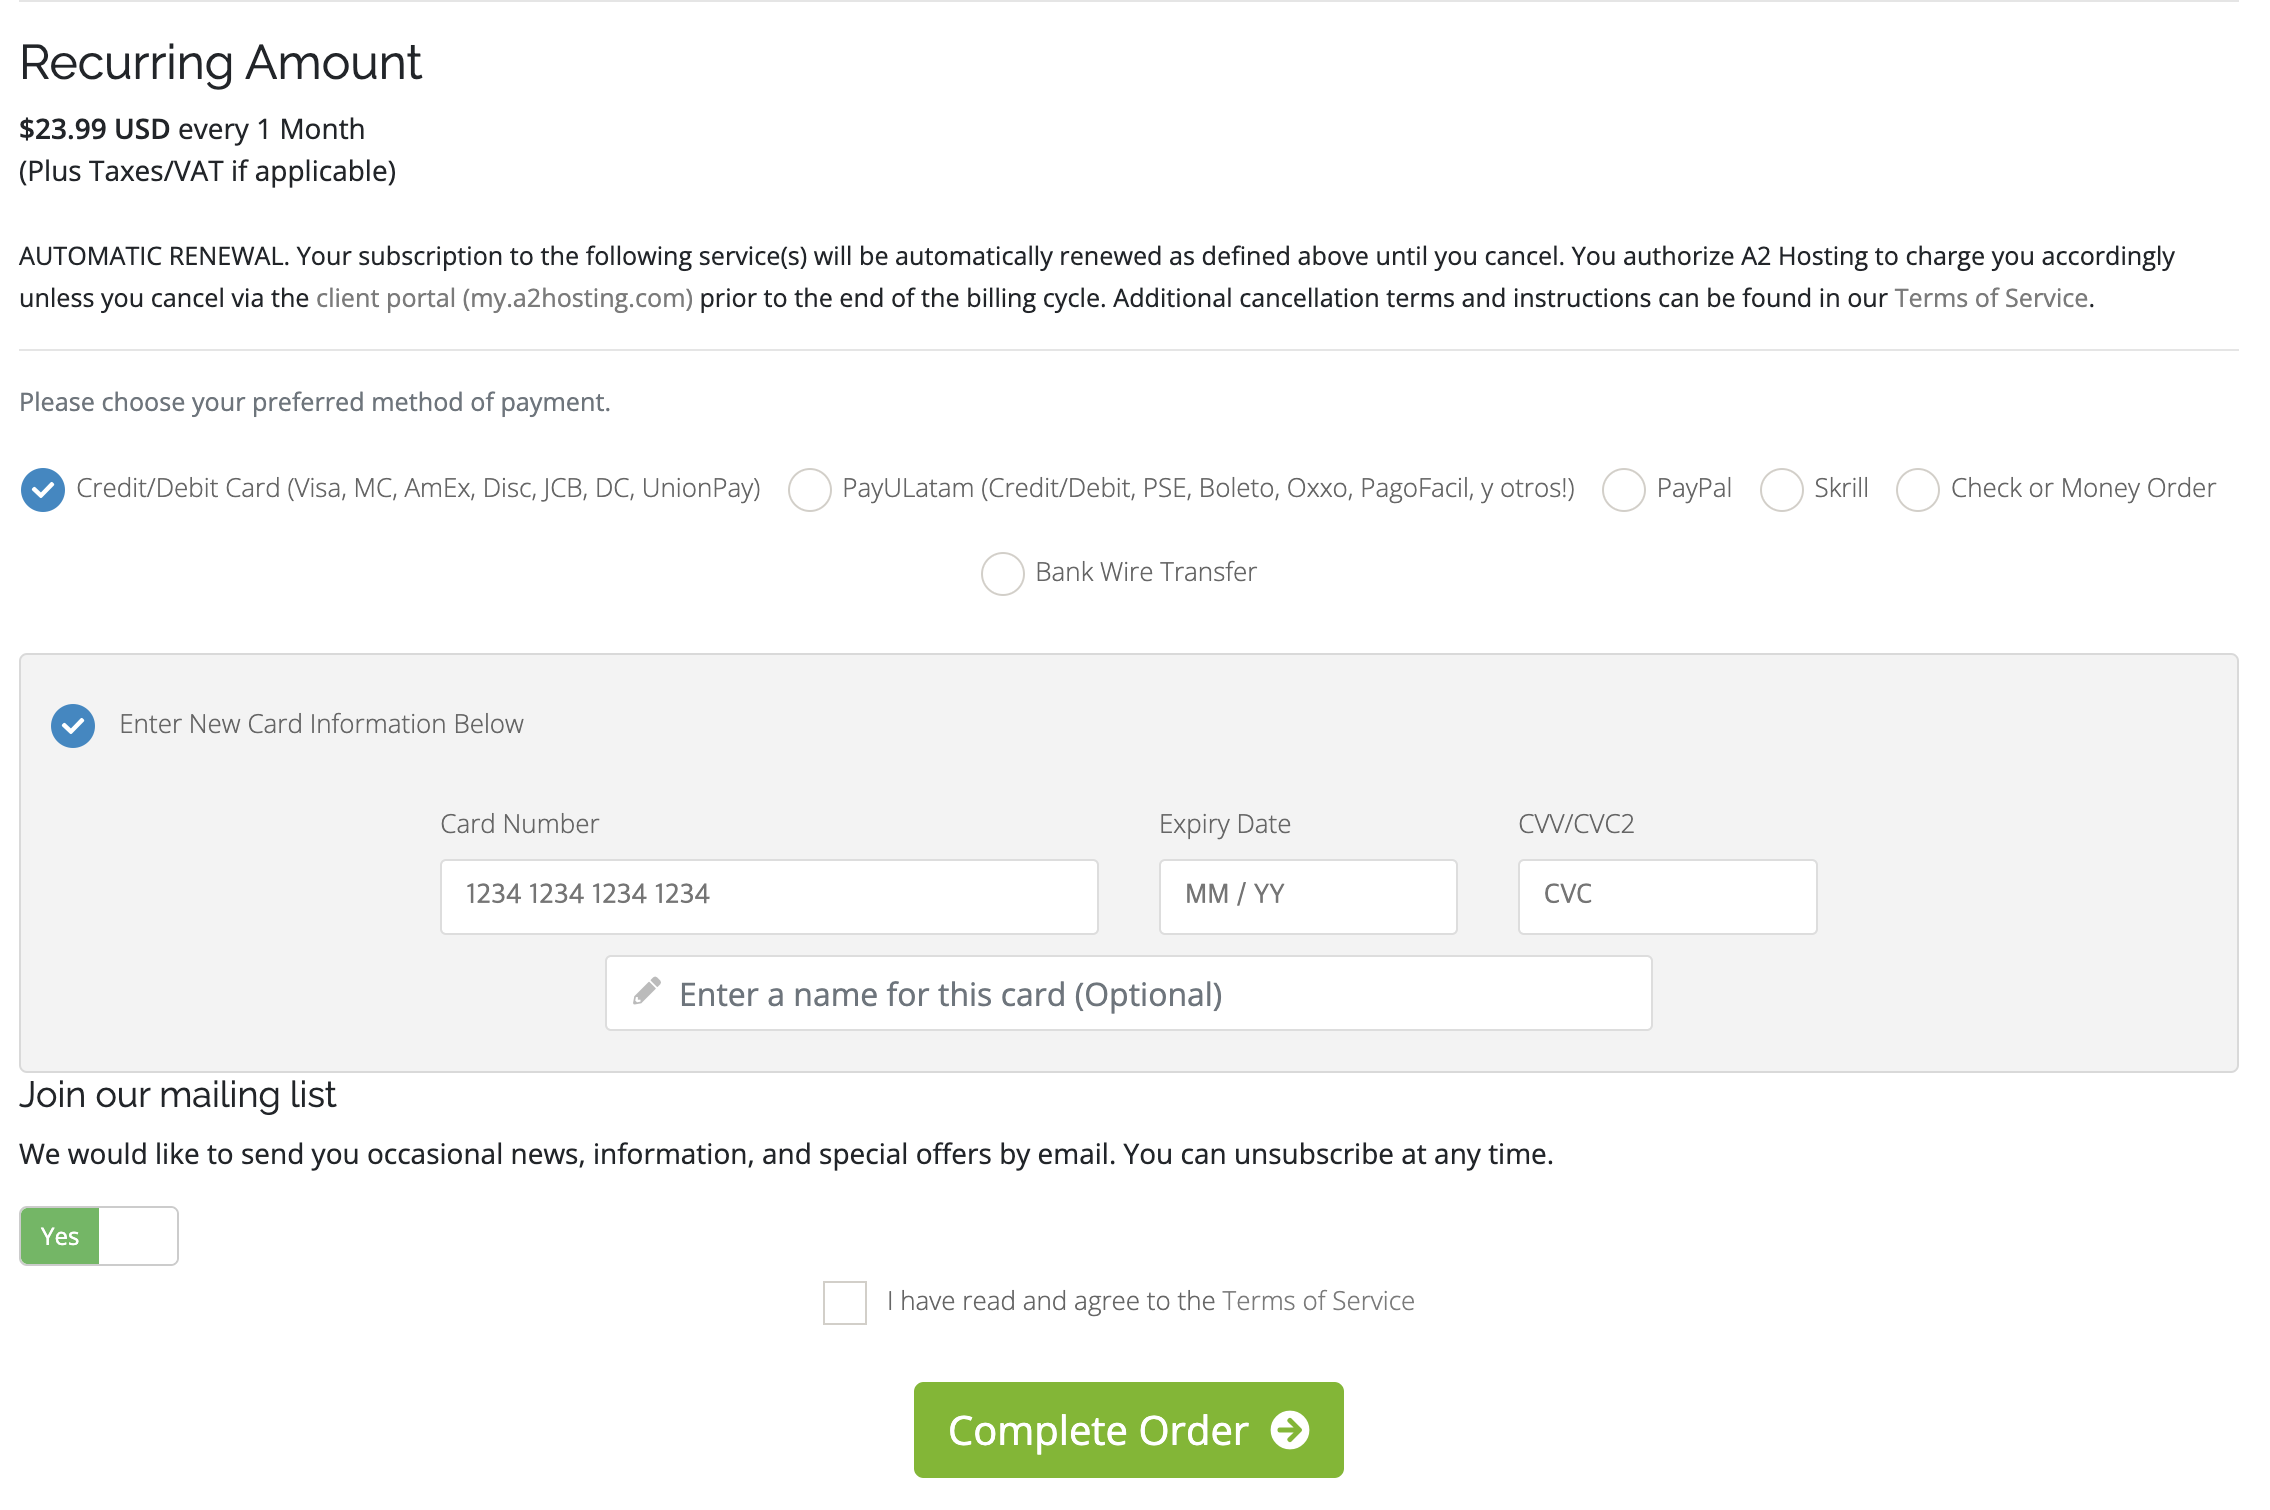Click arrow icon on Complete Order button
Image resolution: width=2270 pixels, height=1510 pixels.
1290,1430
